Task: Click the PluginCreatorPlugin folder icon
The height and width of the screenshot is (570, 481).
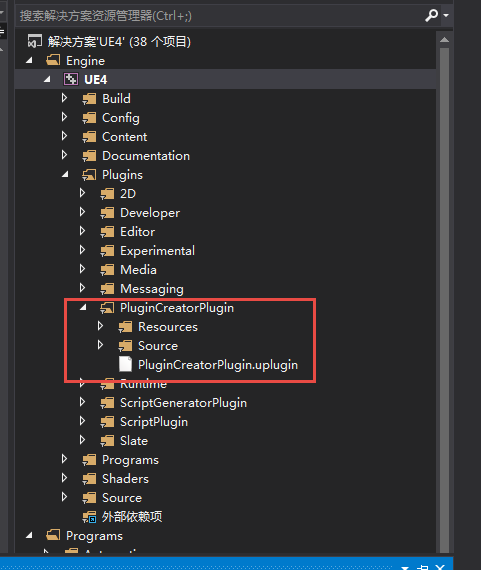Action: coord(107,308)
